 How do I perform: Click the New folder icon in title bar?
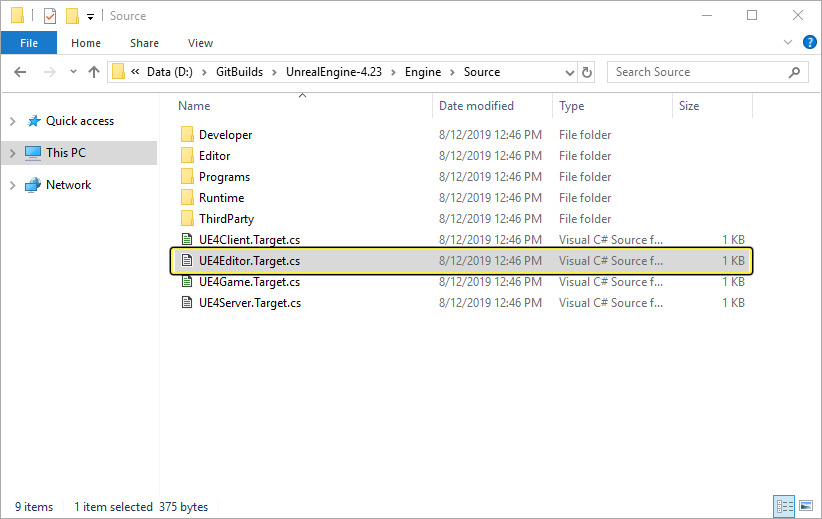[72, 16]
